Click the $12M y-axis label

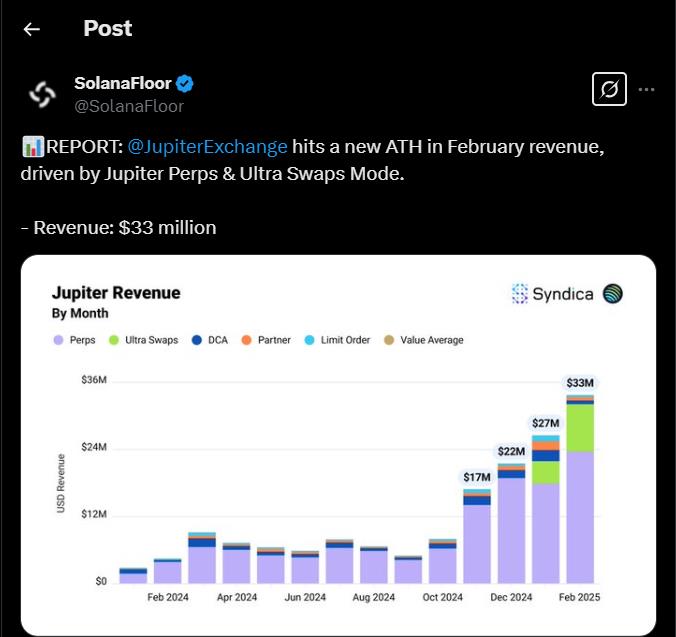pyautogui.click(x=94, y=514)
